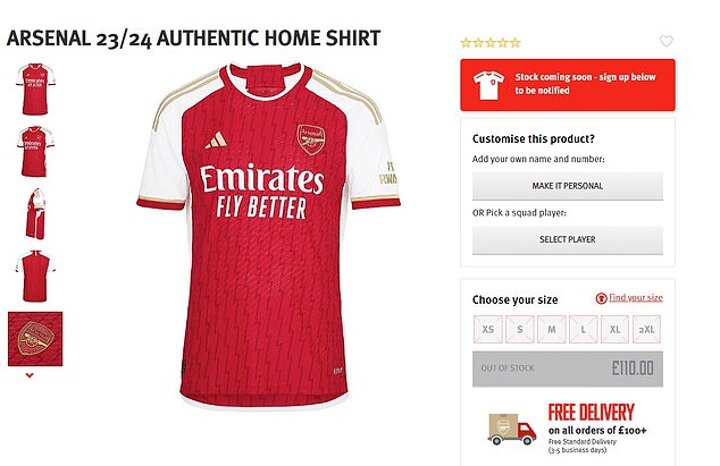Screen dimensions: 720x466
Task: Open the Select Player picker
Action: (567, 240)
